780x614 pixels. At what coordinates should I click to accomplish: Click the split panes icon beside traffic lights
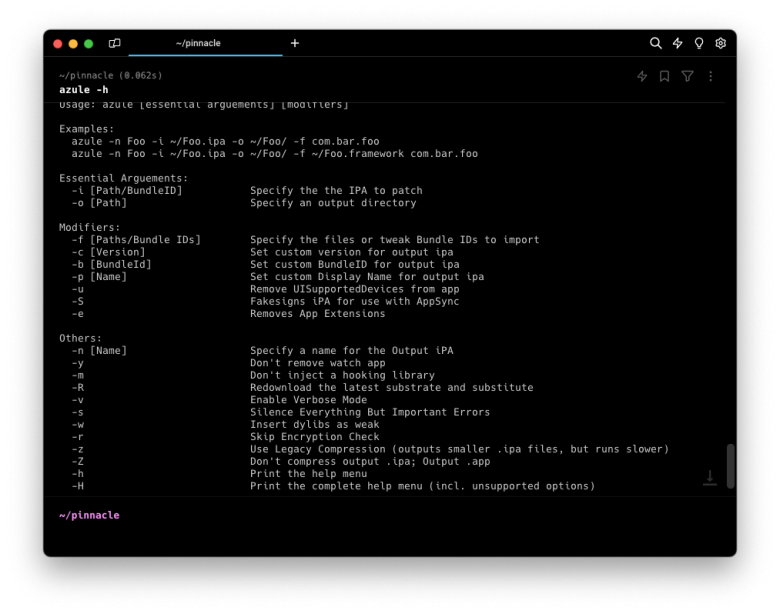114,43
